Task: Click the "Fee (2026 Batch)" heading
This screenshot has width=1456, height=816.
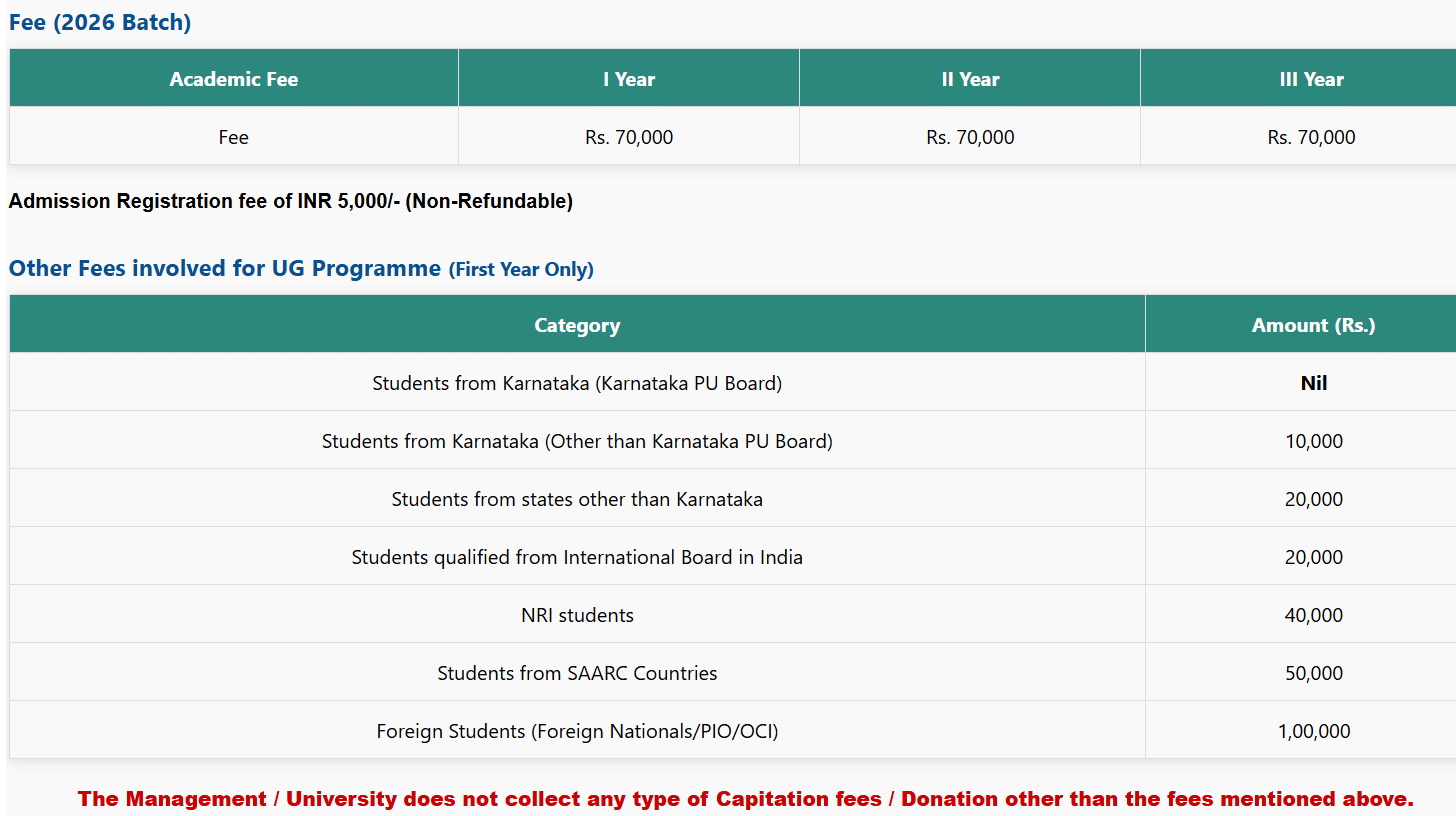Action: (100, 22)
